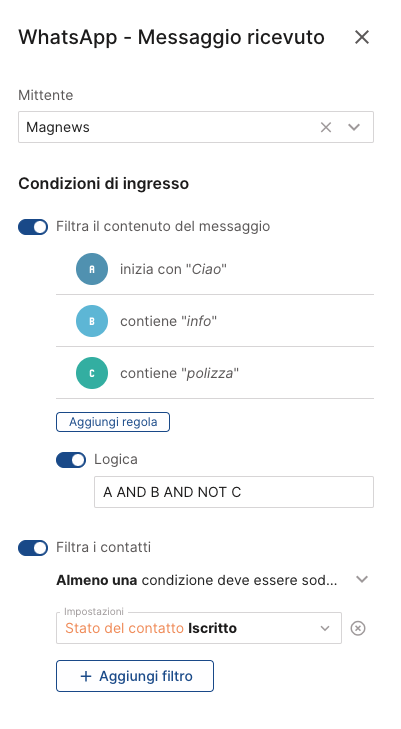Open rule contiene "info"
401x729 pixels.
tap(215, 321)
